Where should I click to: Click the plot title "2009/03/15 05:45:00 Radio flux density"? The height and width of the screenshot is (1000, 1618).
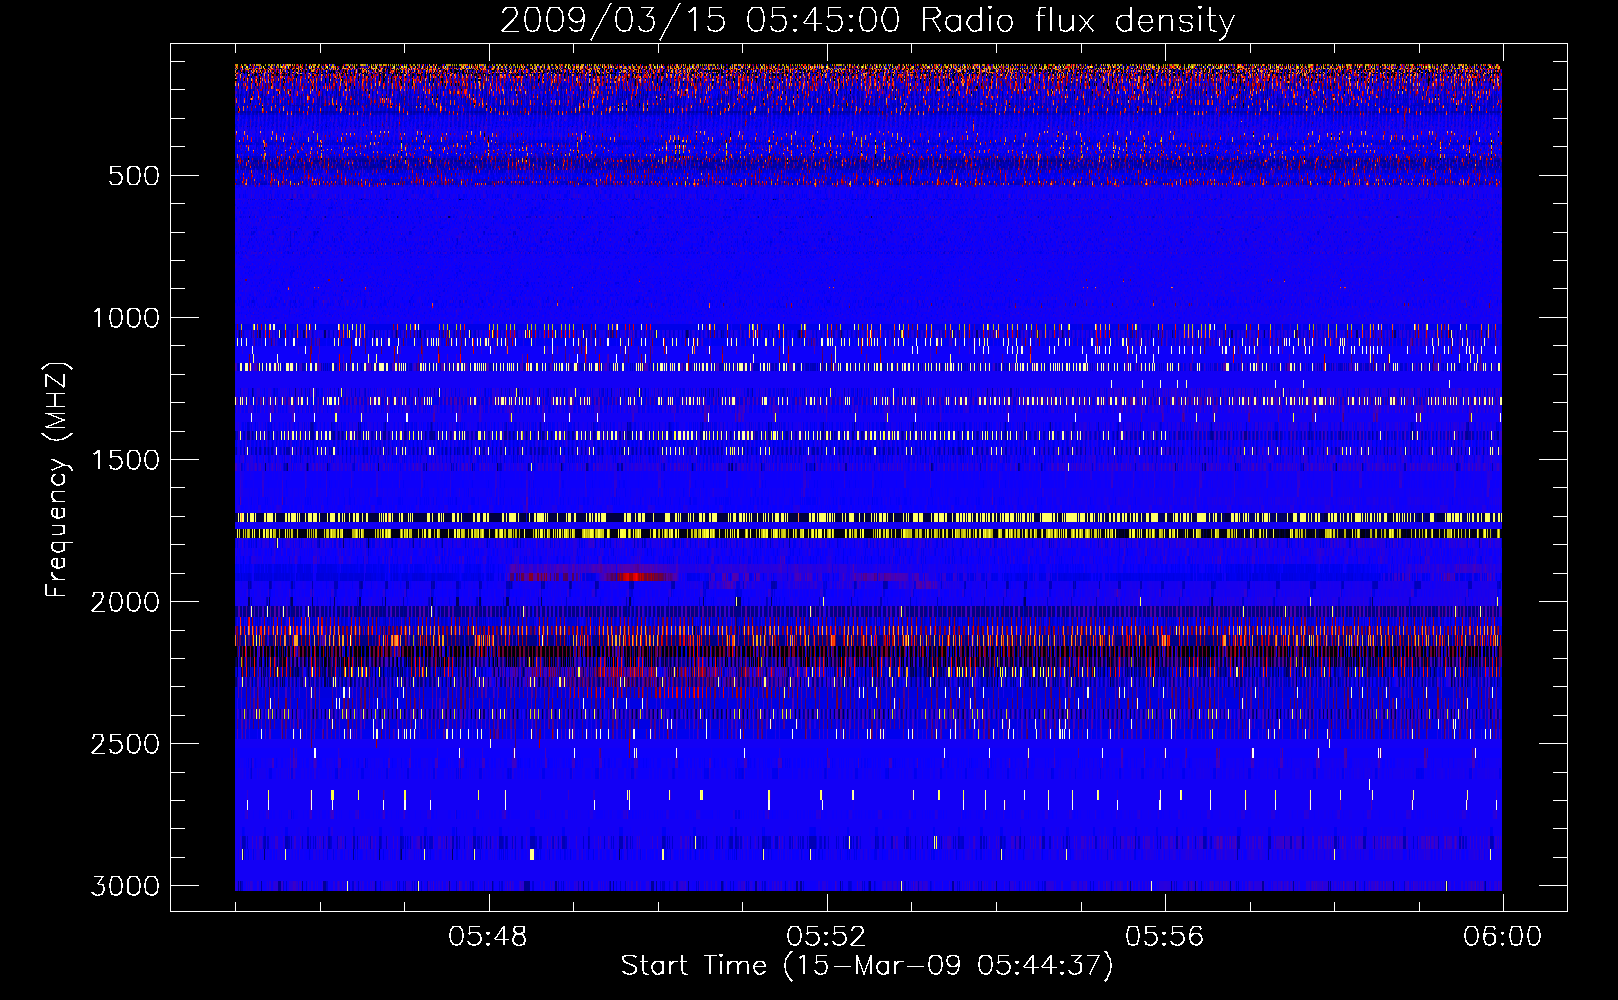867,20
